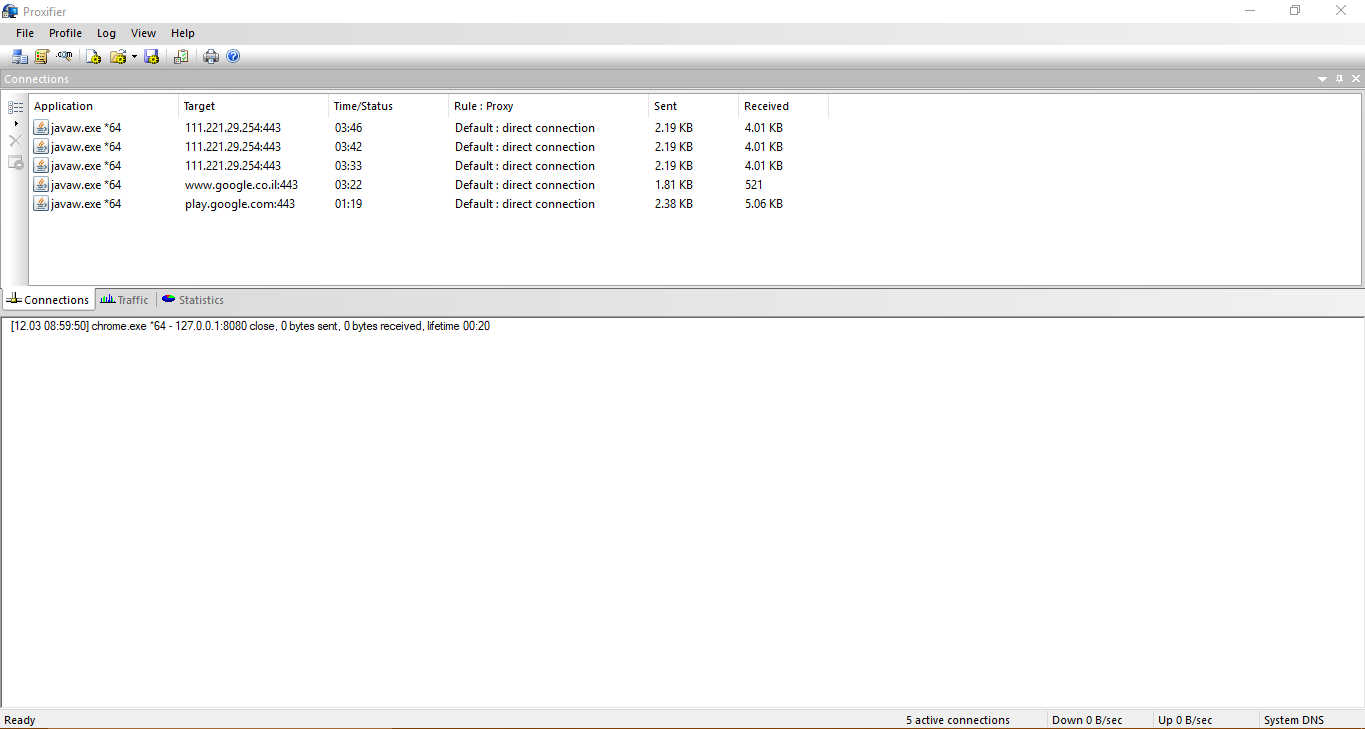This screenshot has width=1365, height=729.
Task: Open the Connections panel dropdown arrow
Action: pos(1322,78)
